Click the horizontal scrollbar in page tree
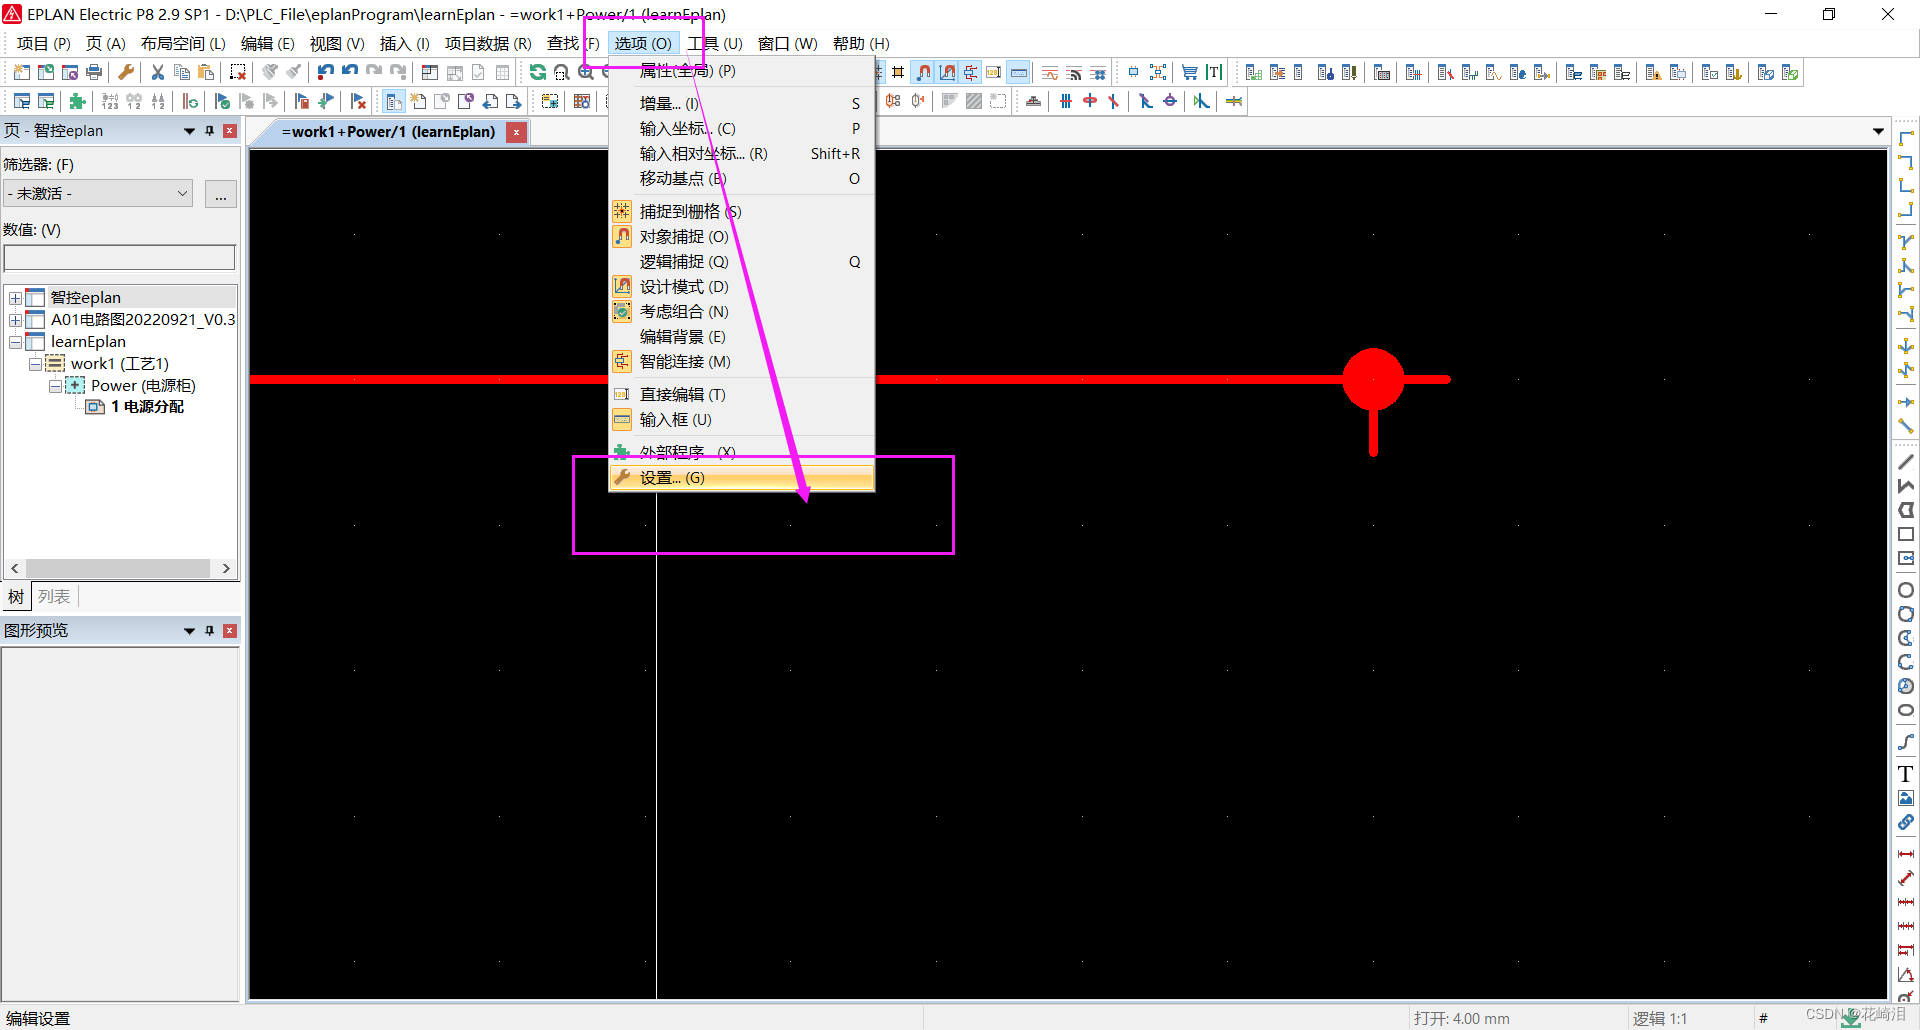The image size is (1920, 1030). point(120,568)
